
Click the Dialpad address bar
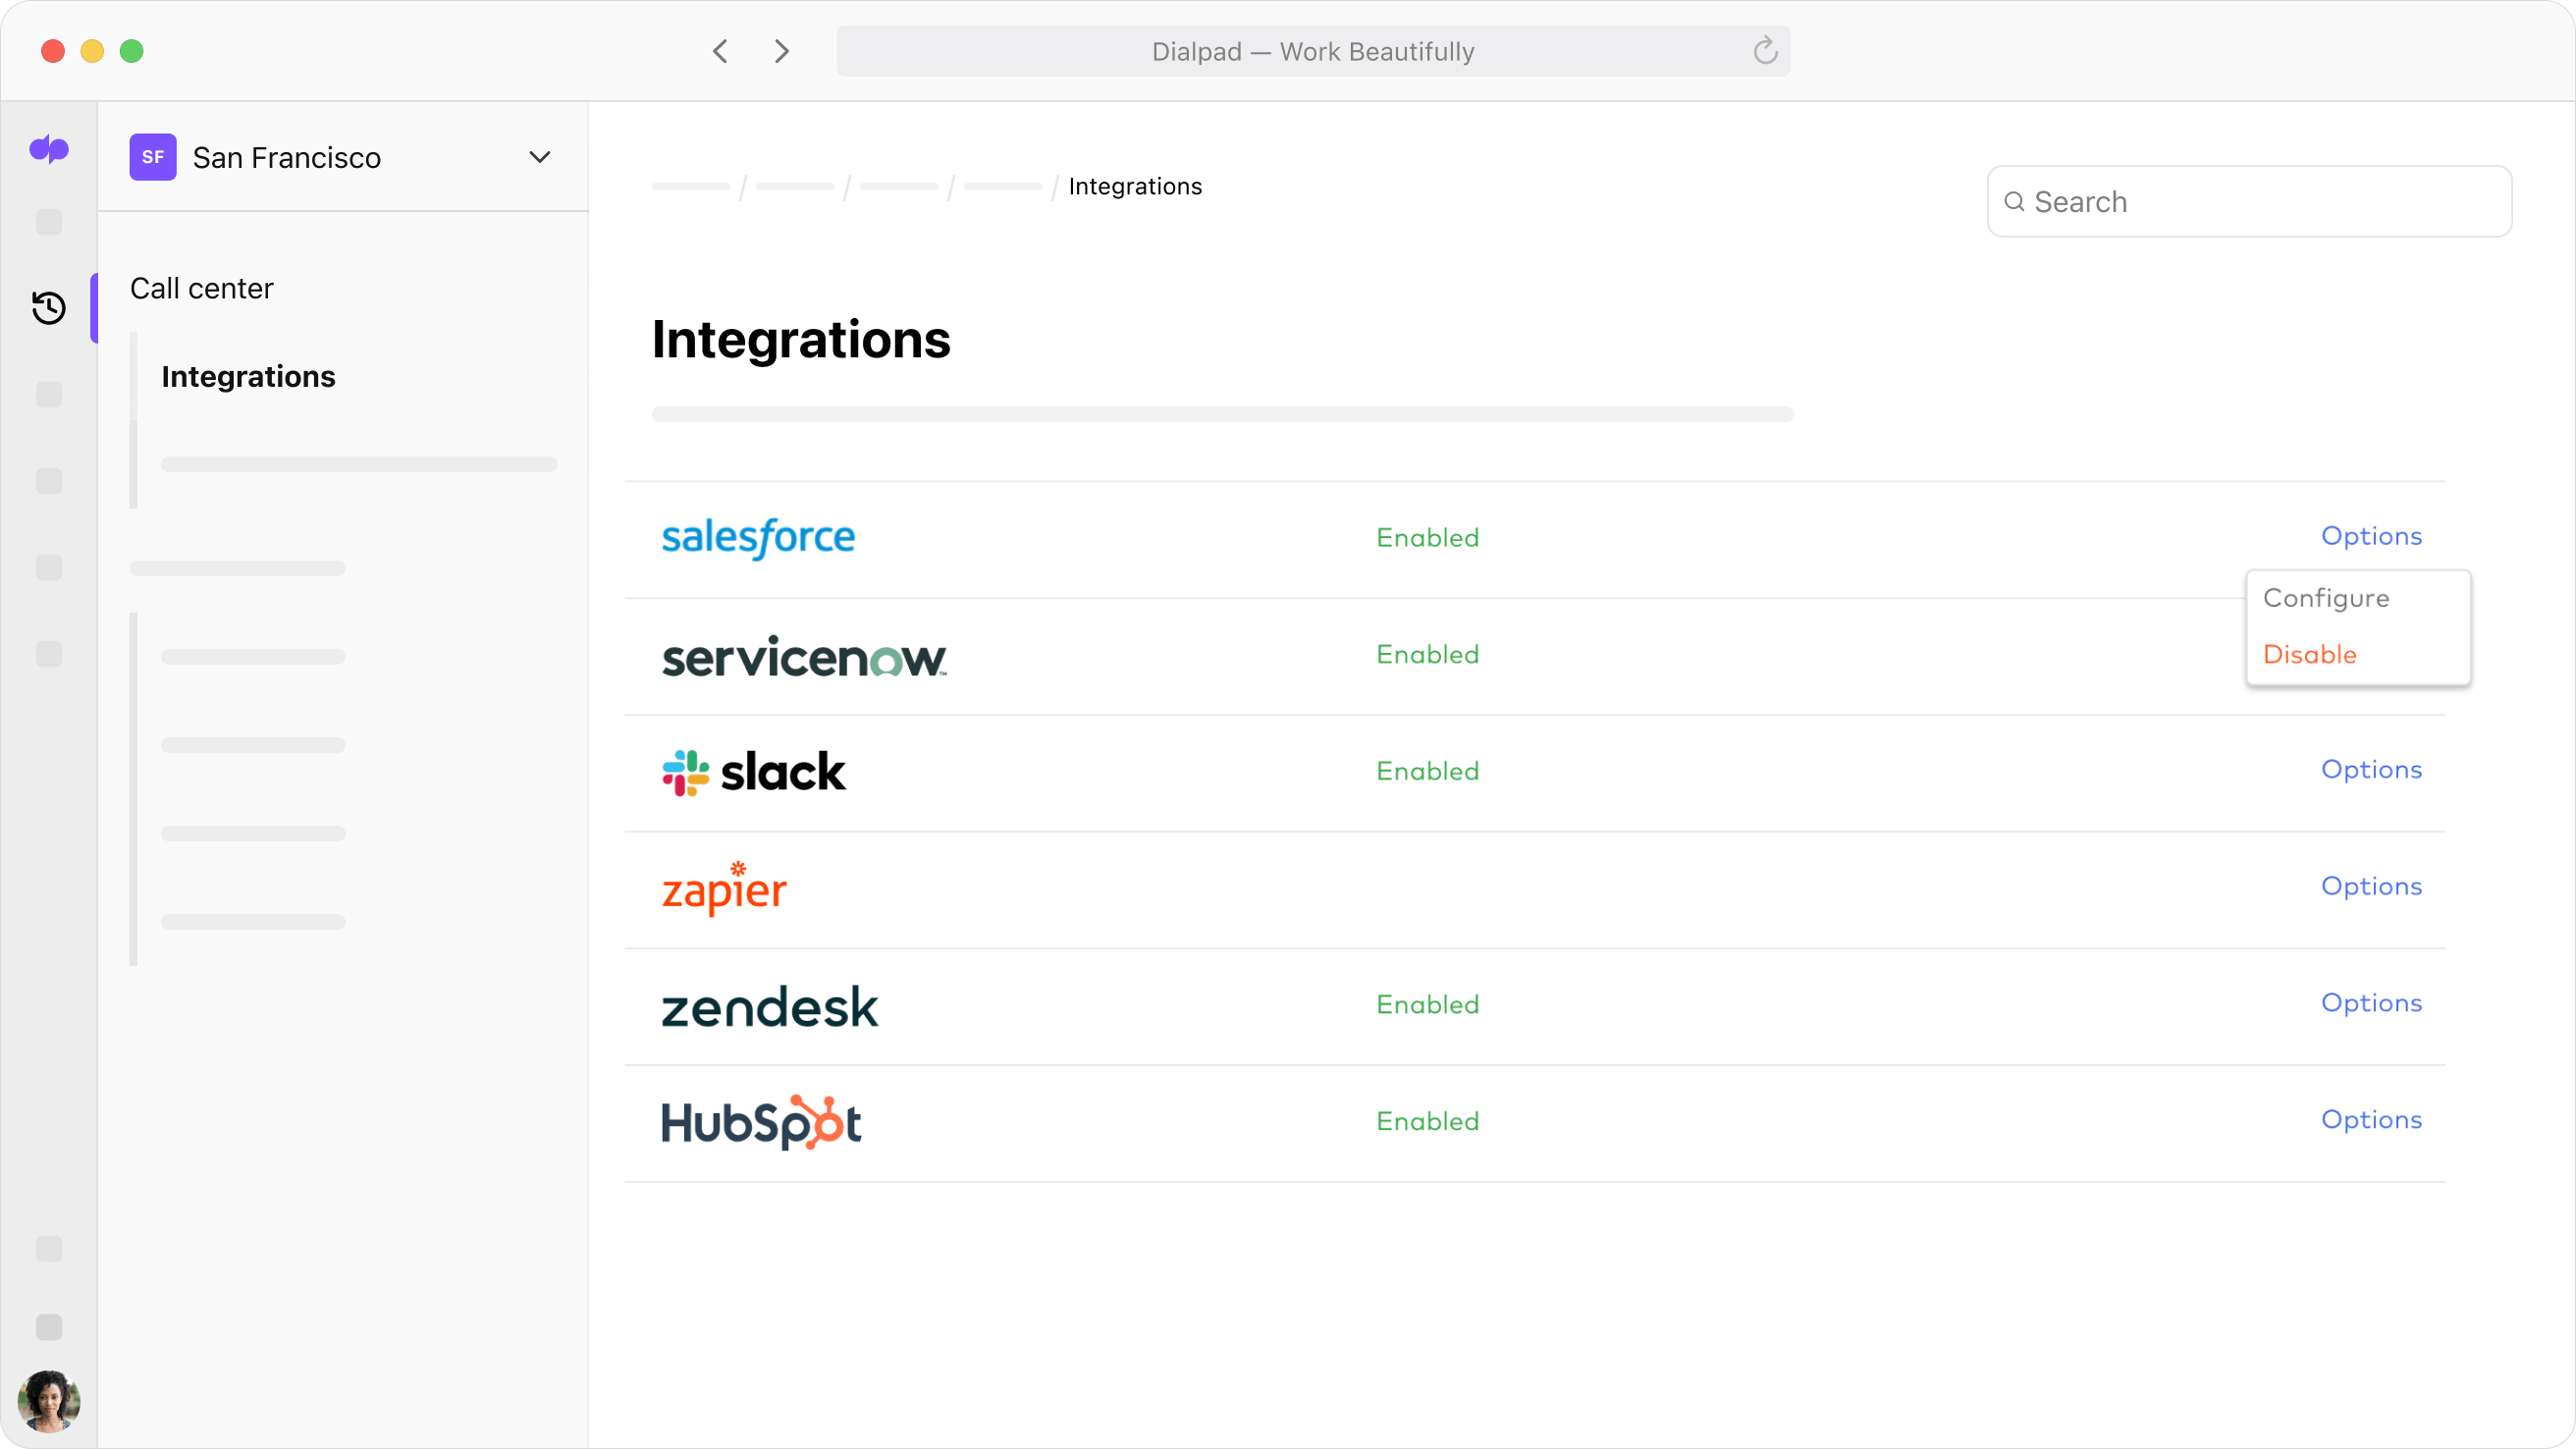click(1313, 51)
